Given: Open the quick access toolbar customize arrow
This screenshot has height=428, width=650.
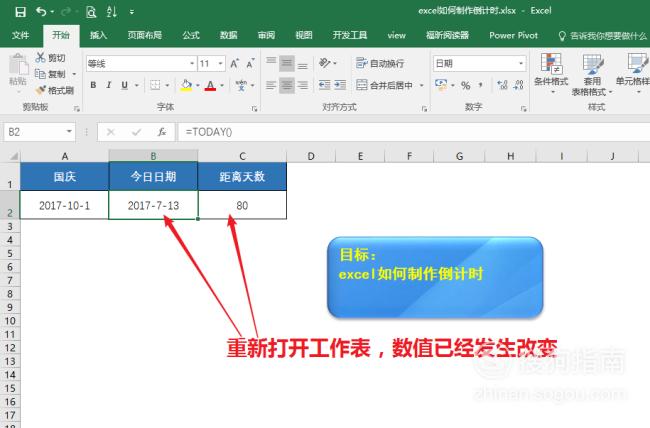Looking at the screenshot, I should [x=131, y=12].
